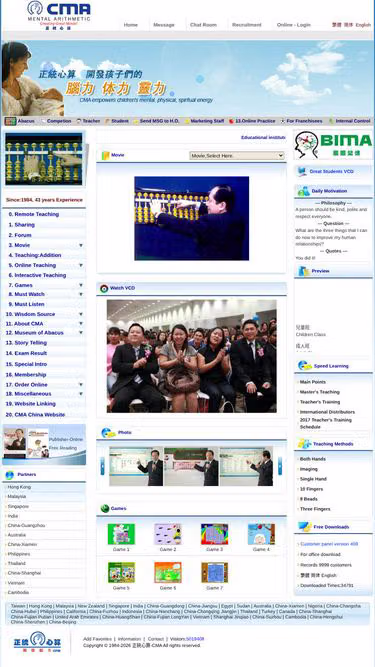
Task: Expand the 3. Movie submenu arrow
Action: 81,245
